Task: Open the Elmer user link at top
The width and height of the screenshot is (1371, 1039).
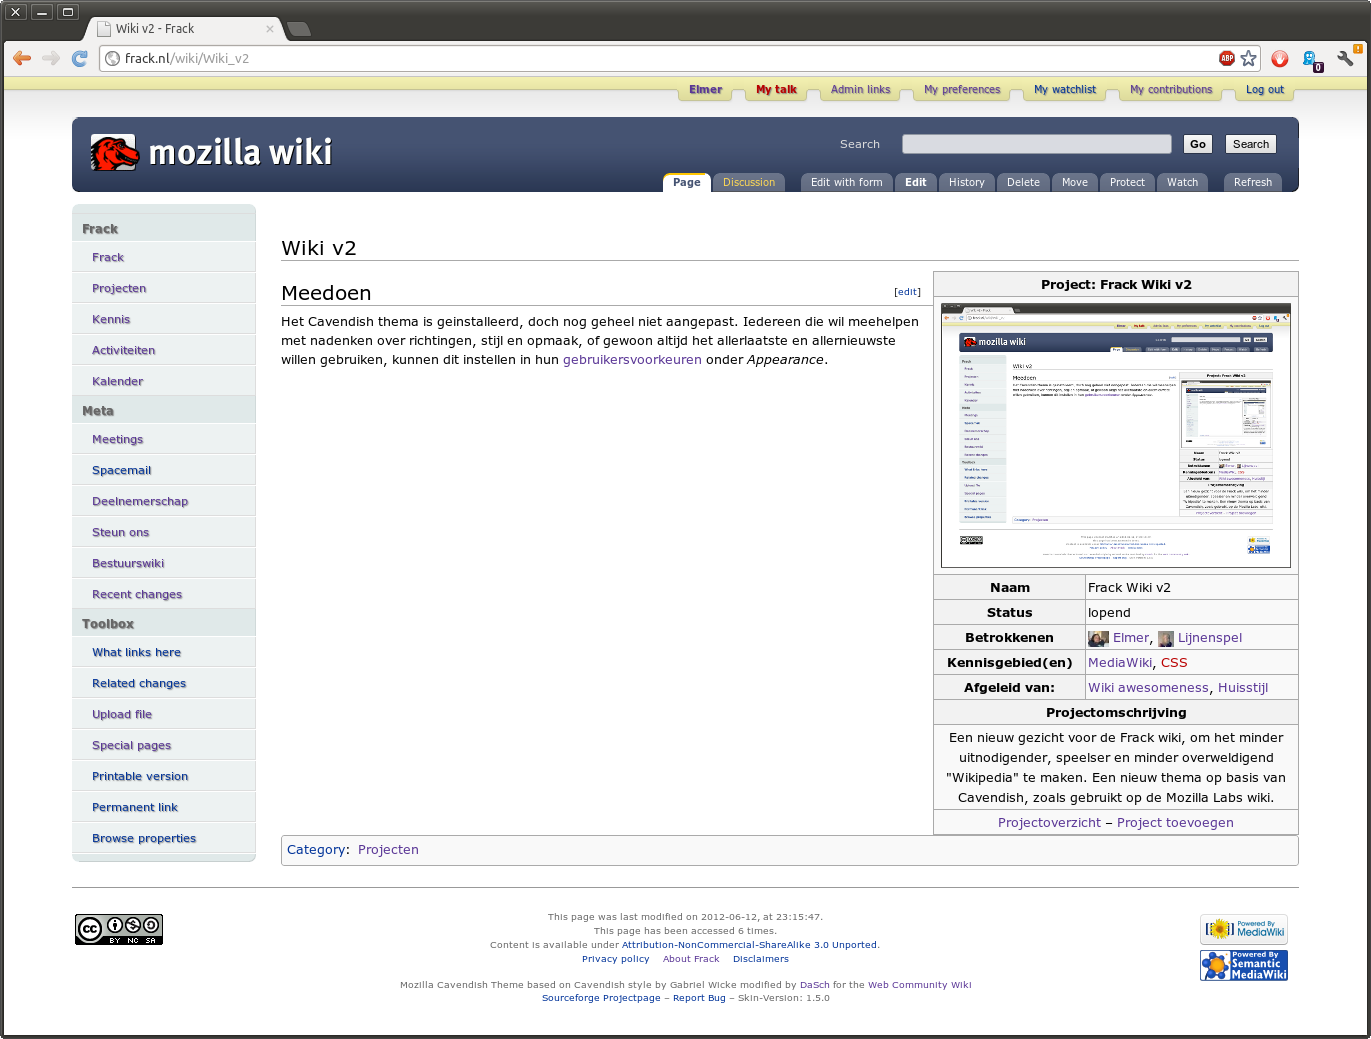Action: pos(706,90)
